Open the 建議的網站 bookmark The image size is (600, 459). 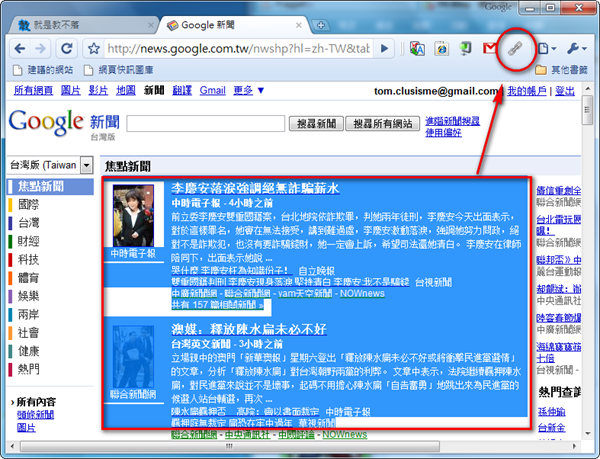coord(43,70)
